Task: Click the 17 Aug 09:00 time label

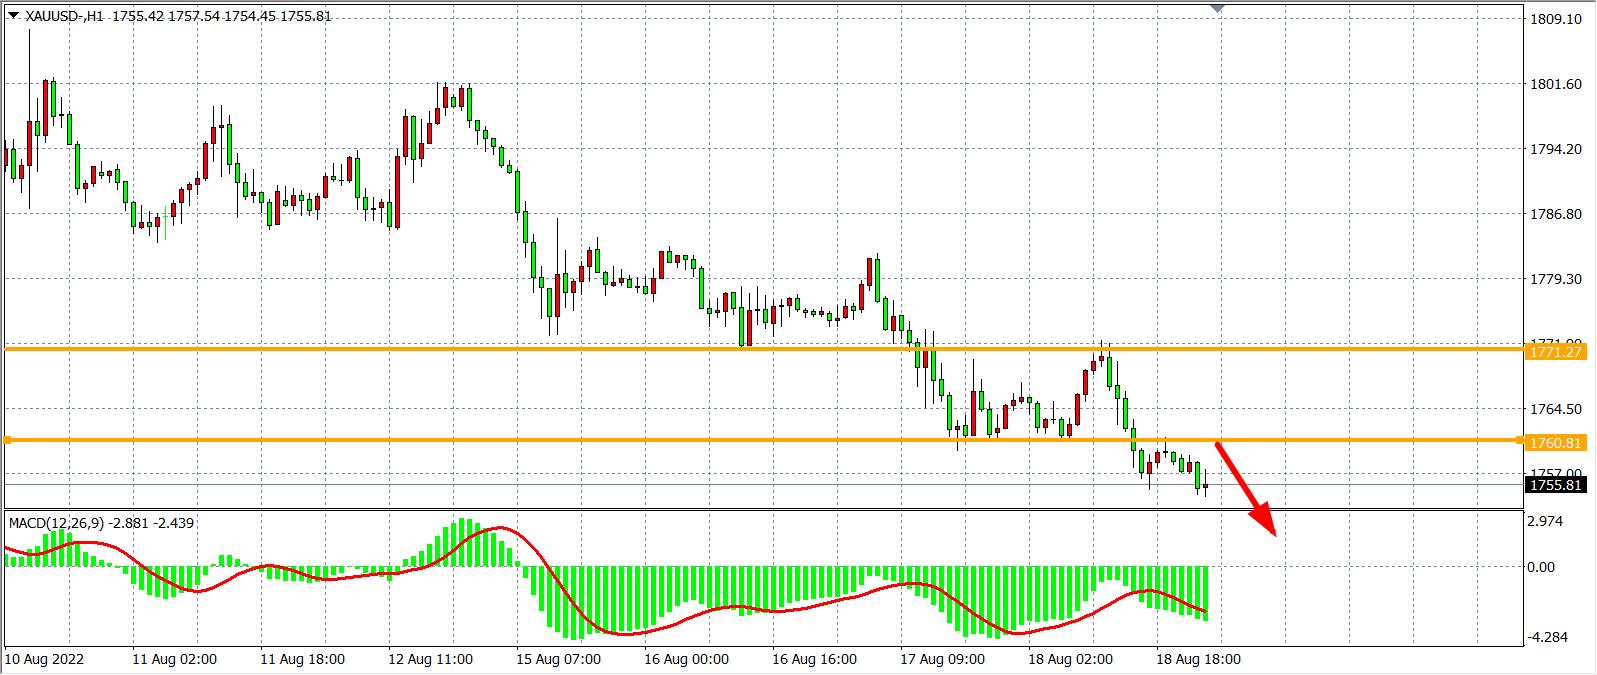Action: pyautogui.click(x=943, y=659)
